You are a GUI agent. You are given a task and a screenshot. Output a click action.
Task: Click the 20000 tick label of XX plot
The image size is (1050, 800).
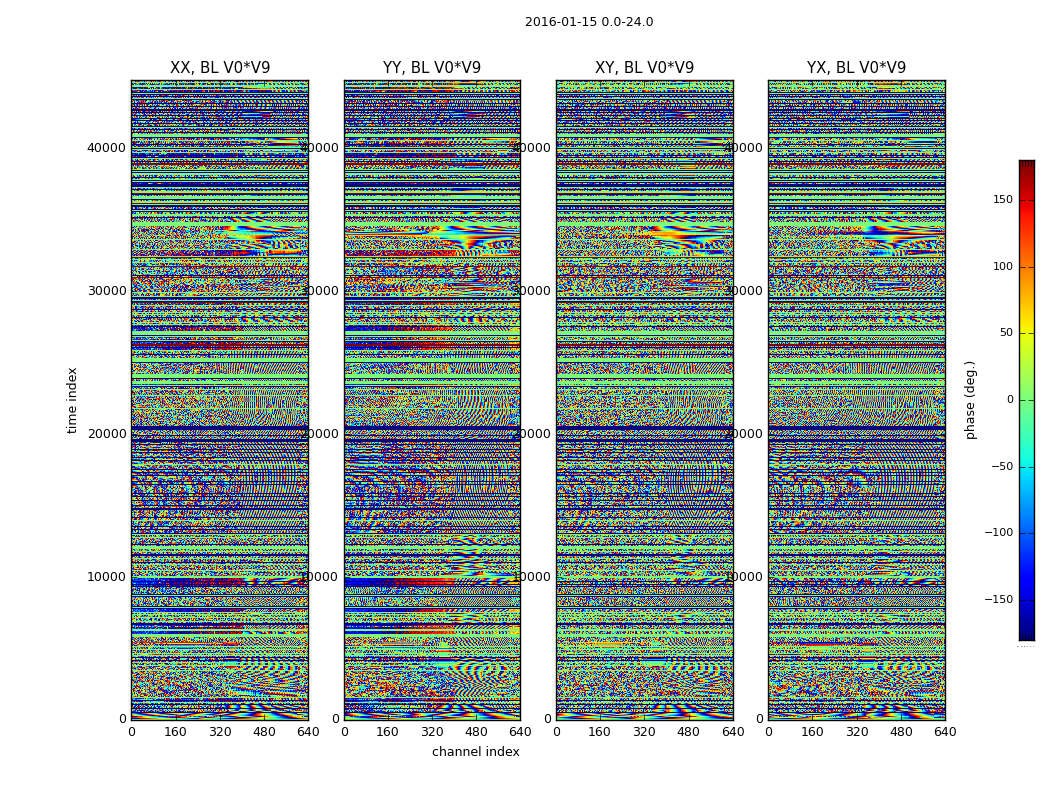tap(106, 433)
